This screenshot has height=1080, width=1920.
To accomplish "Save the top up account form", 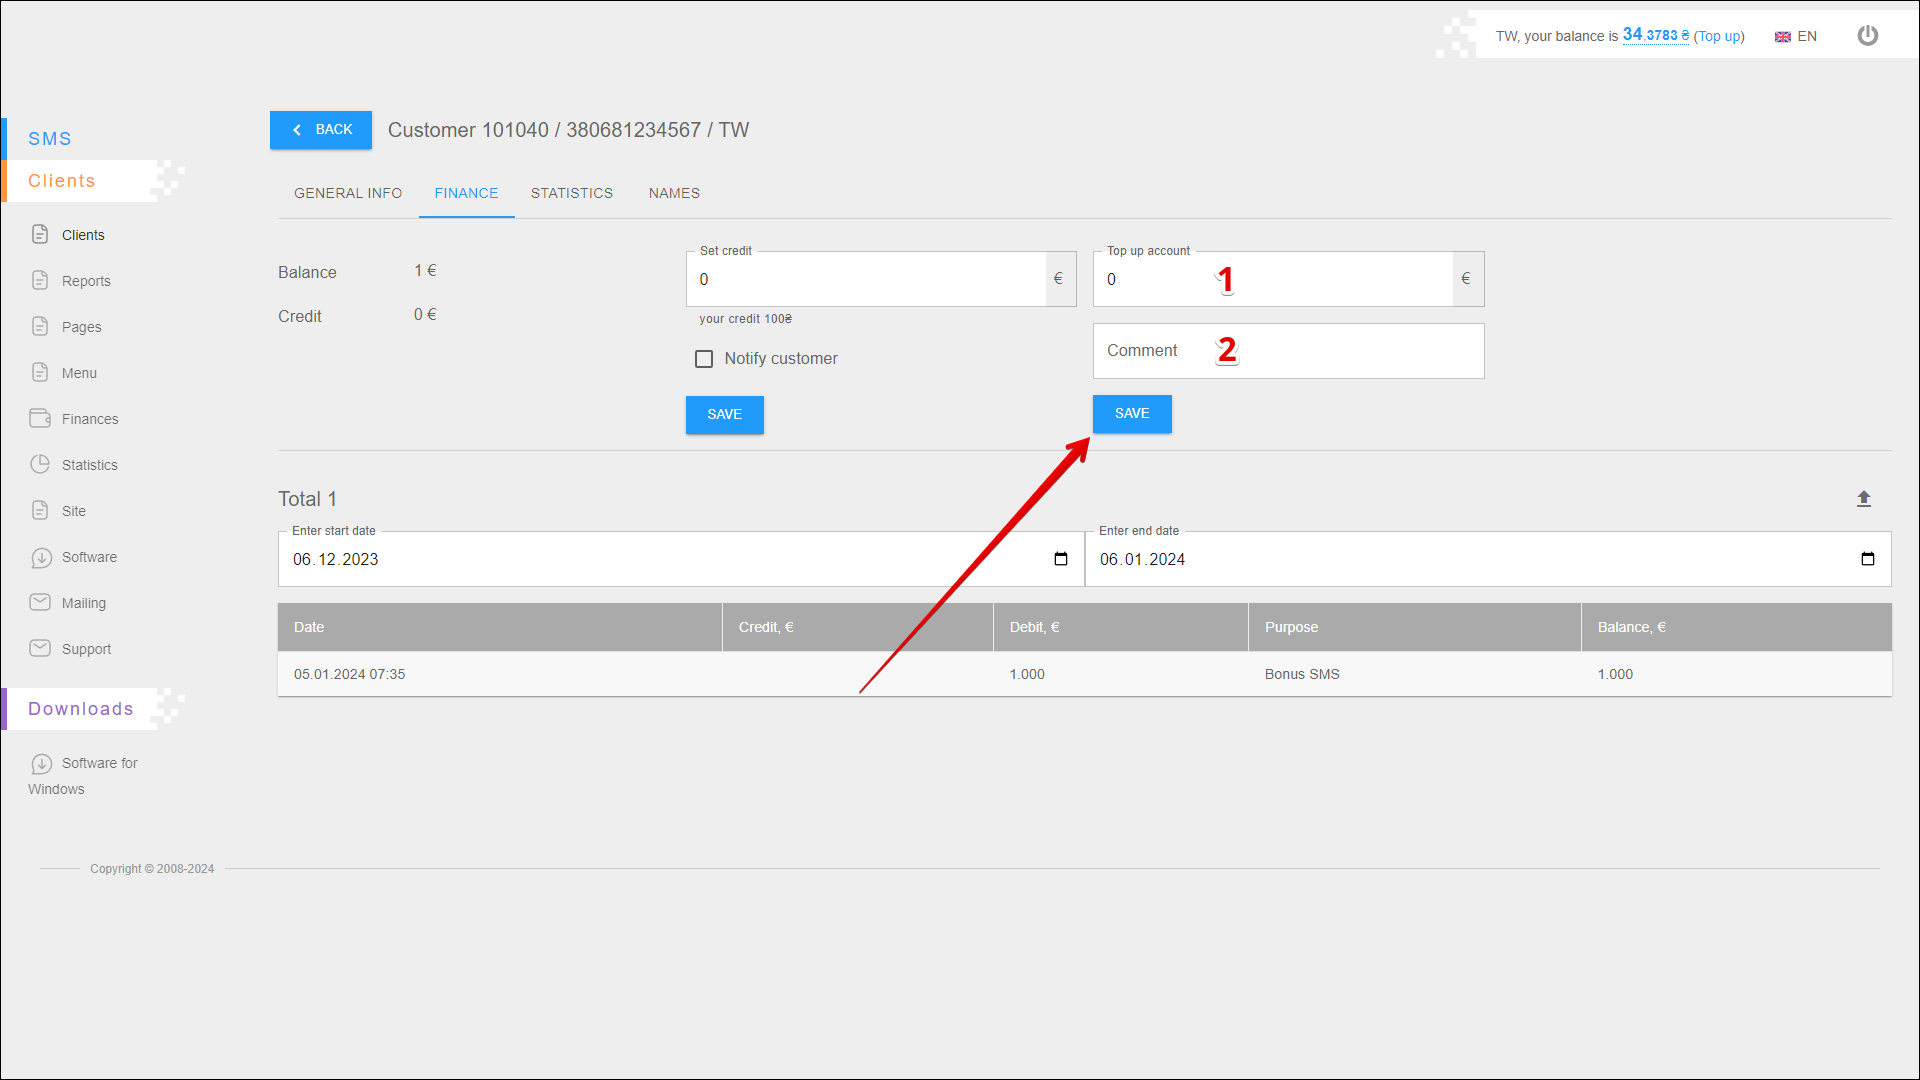I will (x=1132, y=414).
